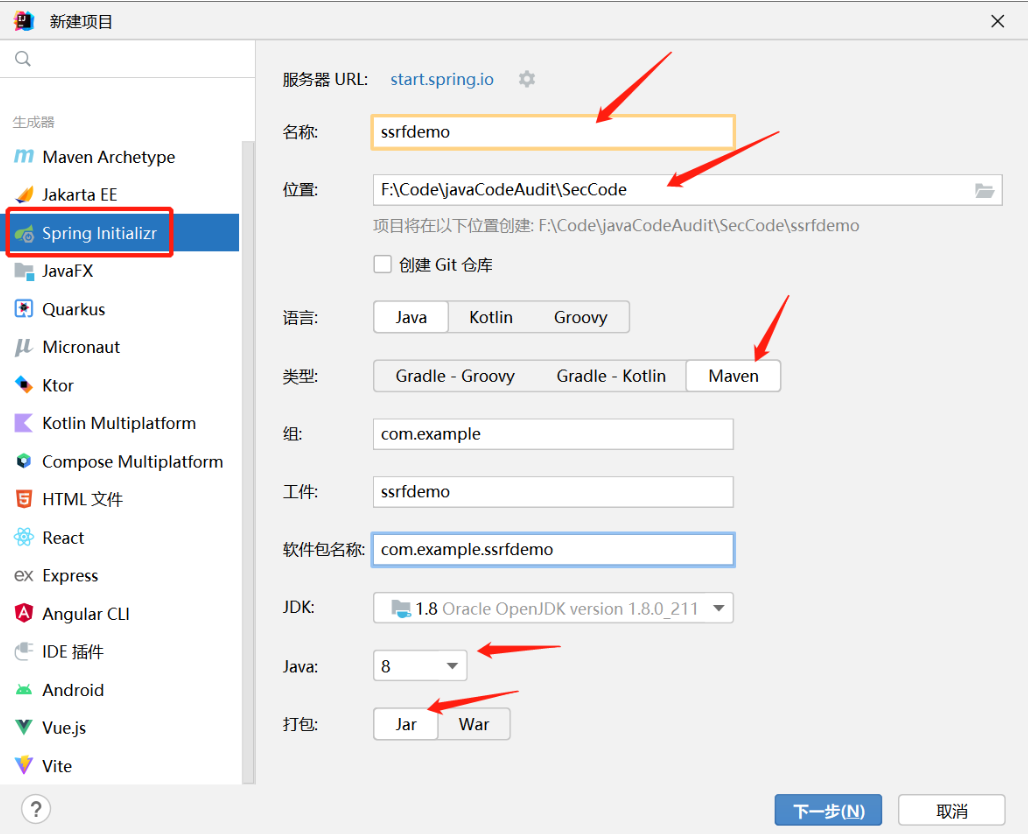Choose Gradle - Groovy build type
The width and height of the screenshot is (1028, 834).
pos(455,376)
